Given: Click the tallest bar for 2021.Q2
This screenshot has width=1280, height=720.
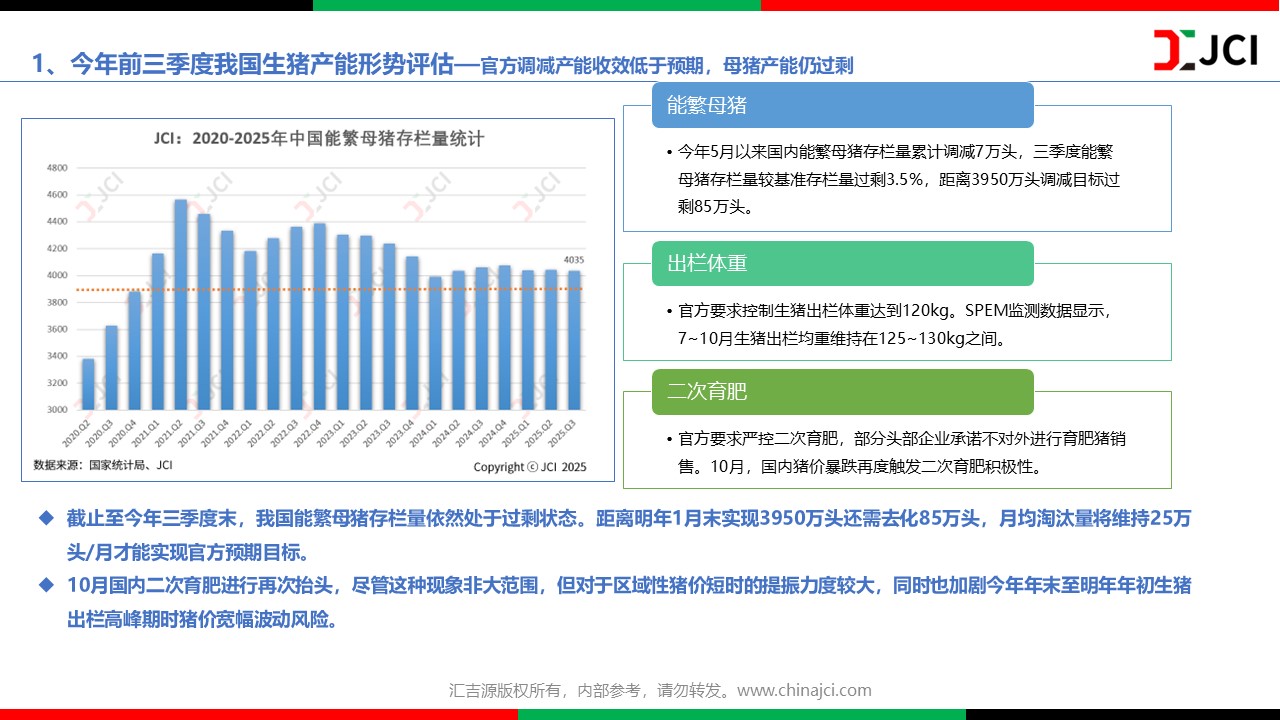Looking at the screenshot, I should pyautogui.click(x=181, y=304).
